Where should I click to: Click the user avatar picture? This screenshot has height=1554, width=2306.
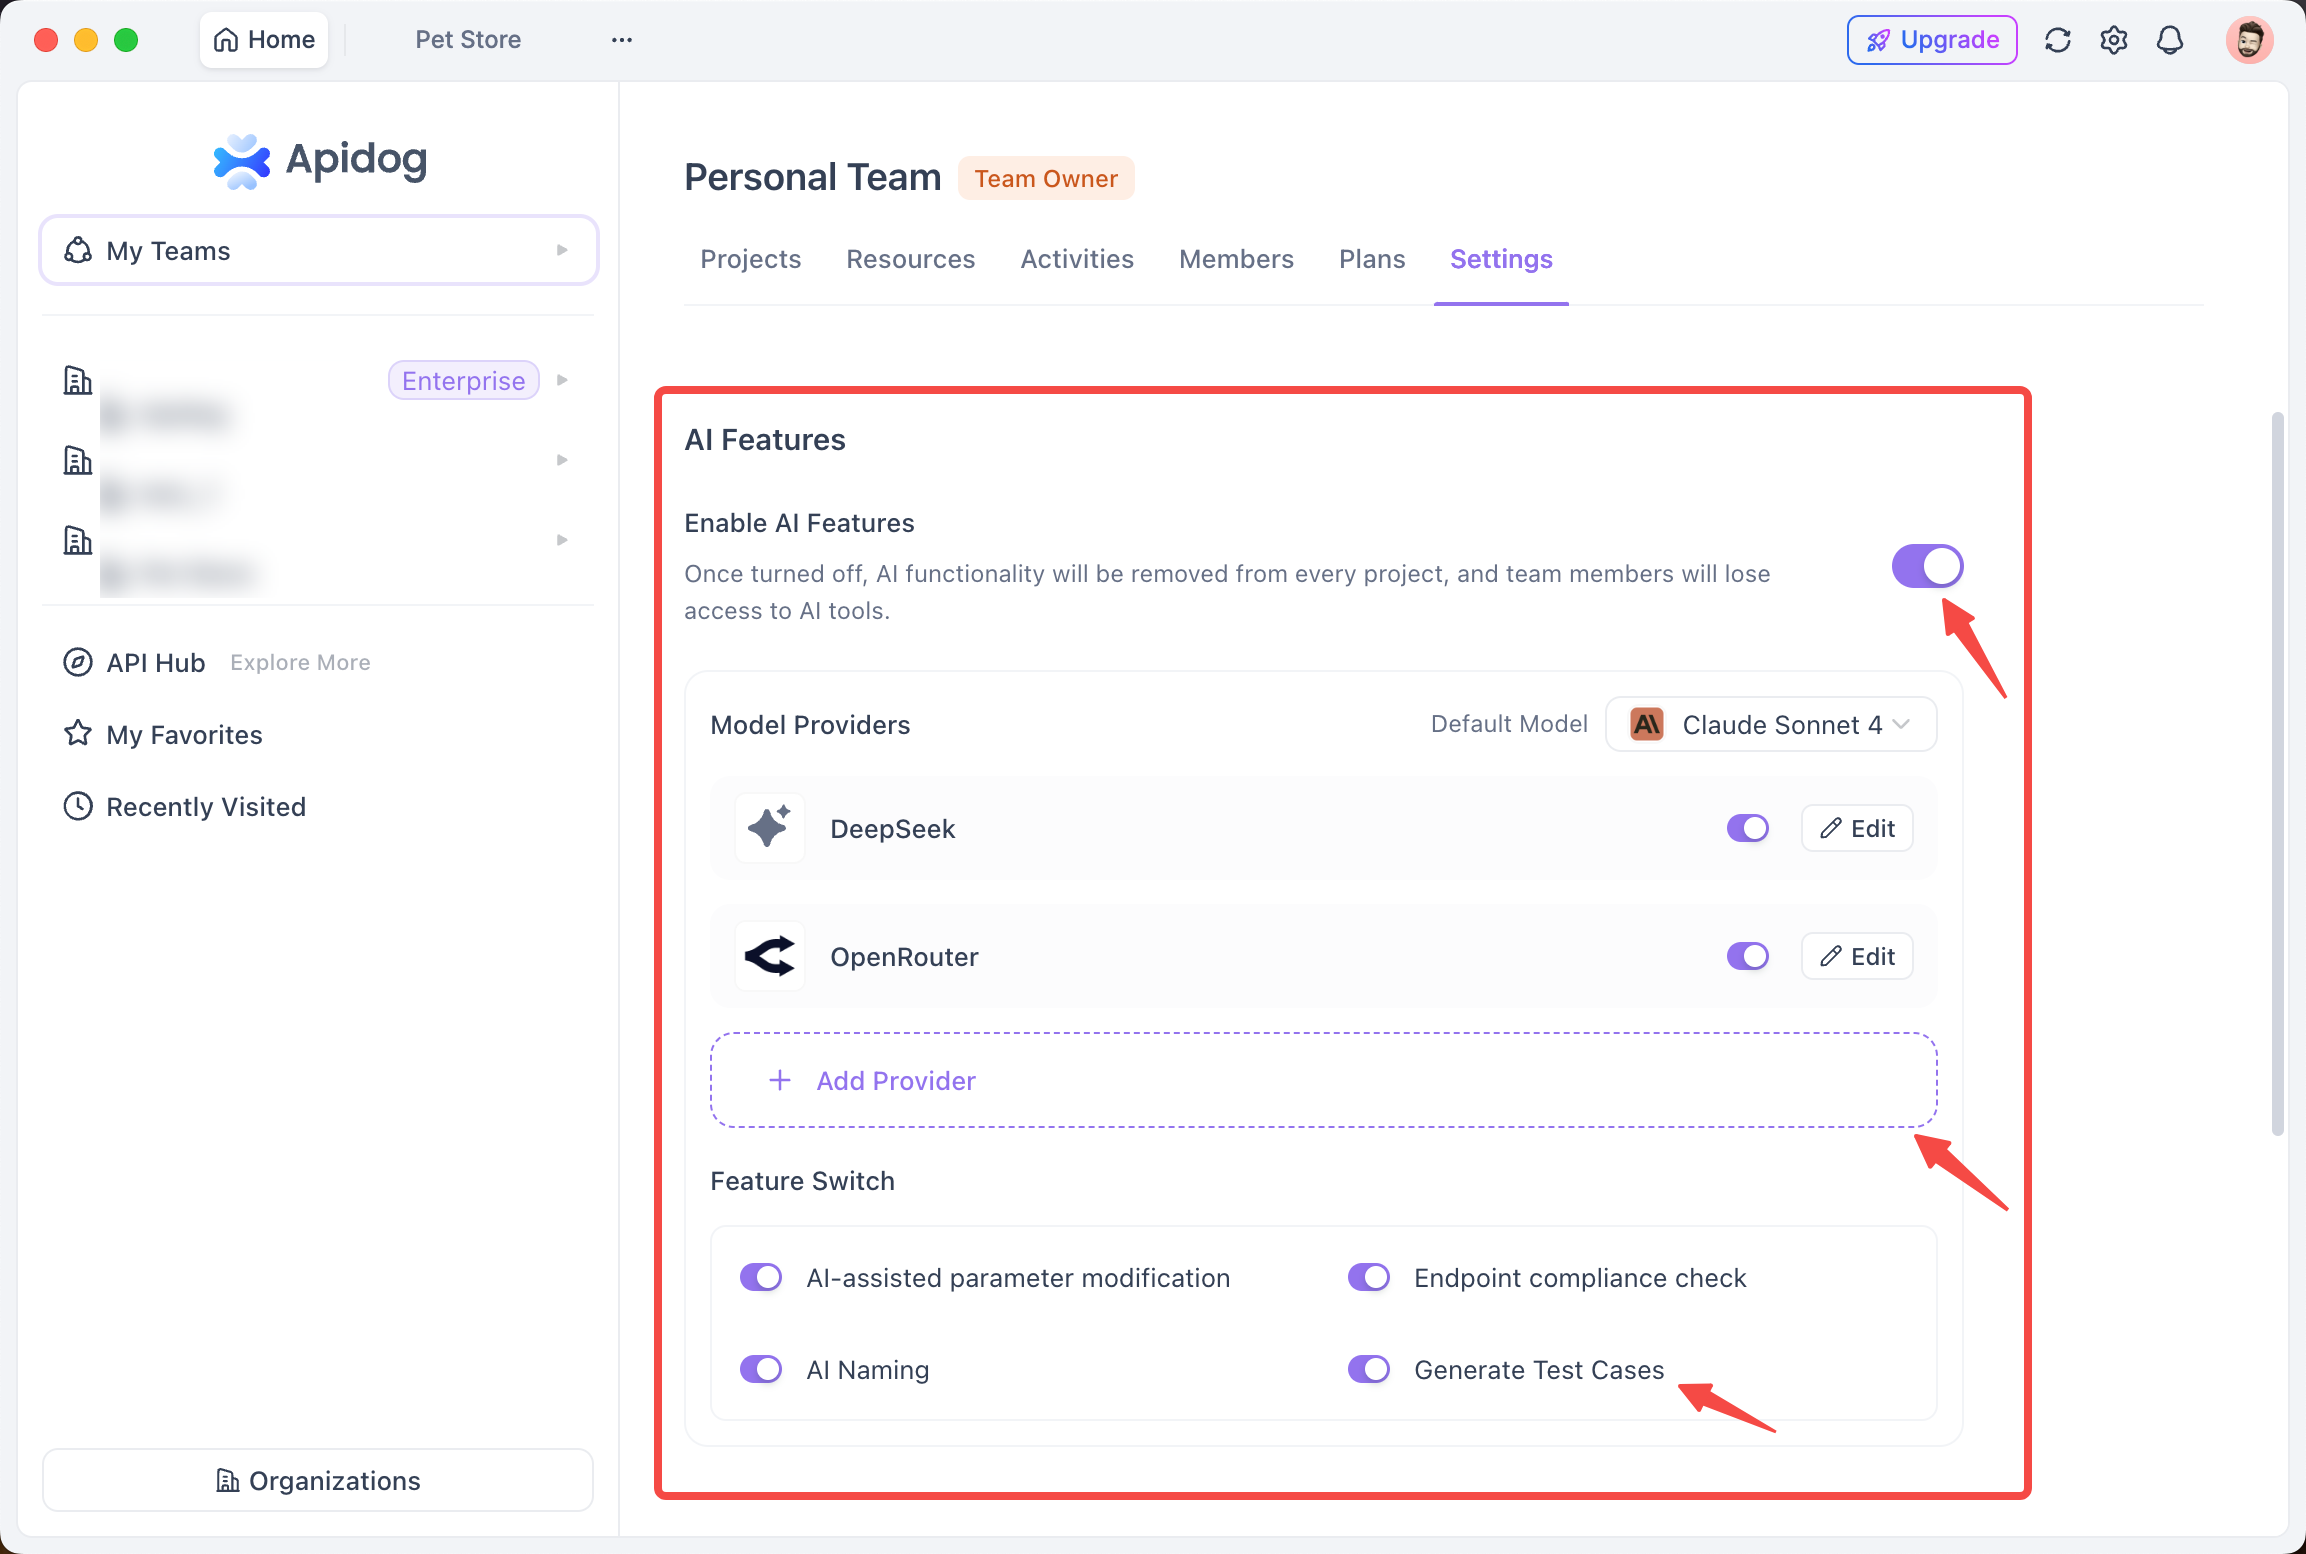tap(2249, 40)
